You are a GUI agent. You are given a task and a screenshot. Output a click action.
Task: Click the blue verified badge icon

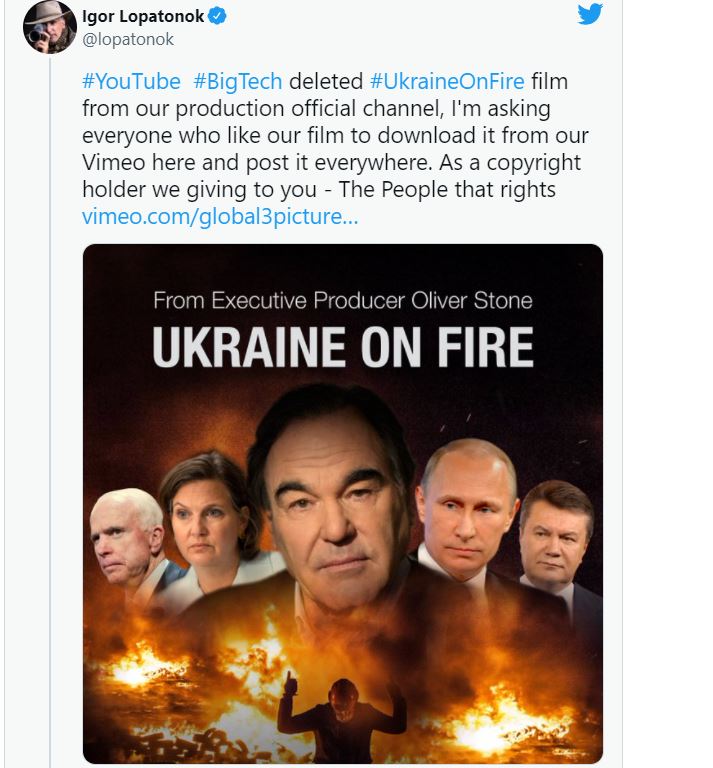216,16
